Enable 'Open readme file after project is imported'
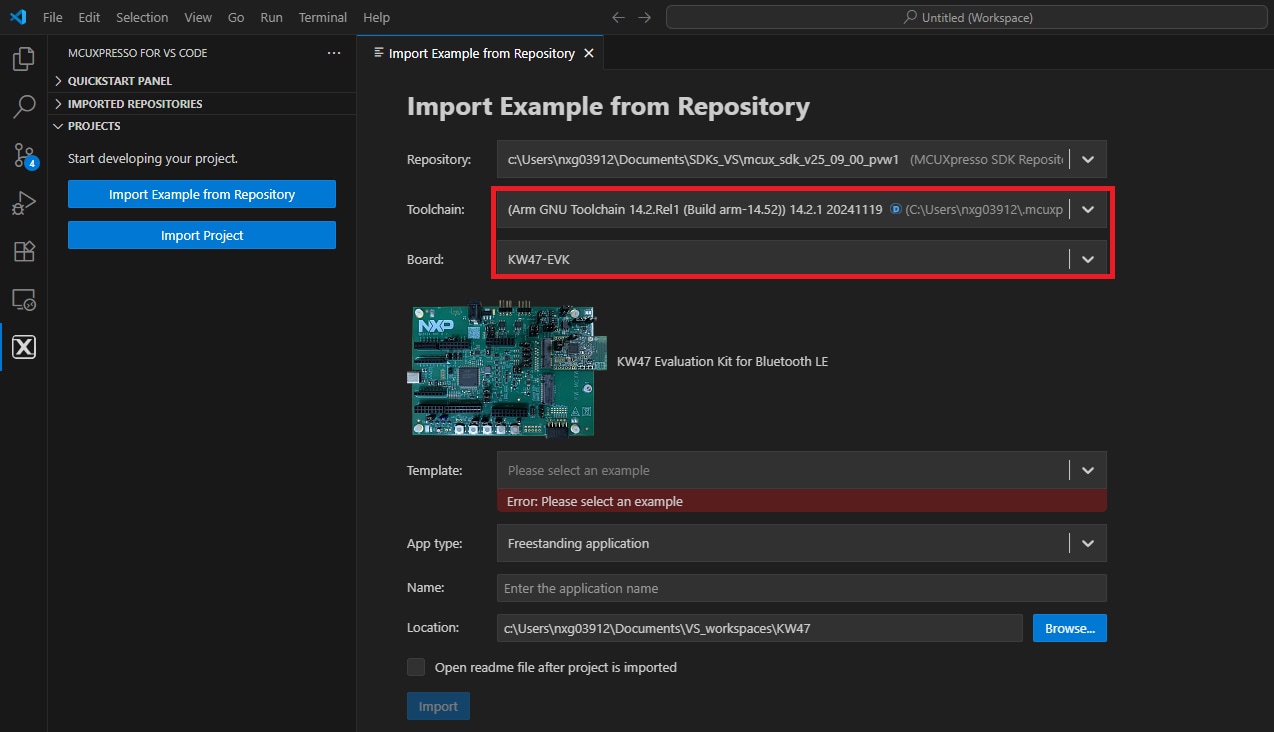1274x732 pixels. pos(416,667)
